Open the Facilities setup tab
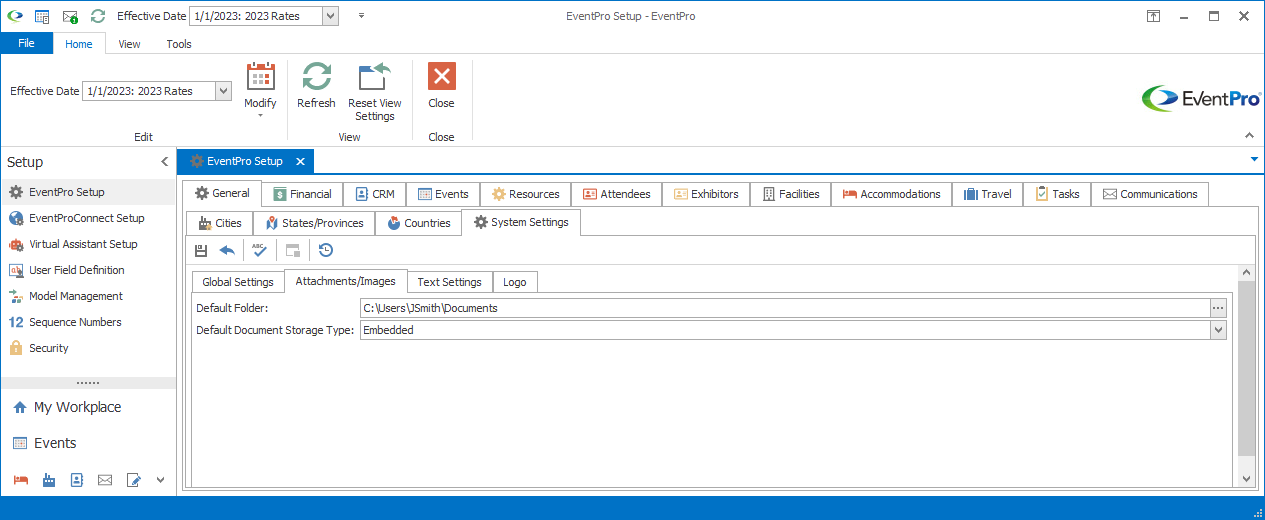Image resolution: width=1265 pixels, height=520 pixels. [791, 194]
